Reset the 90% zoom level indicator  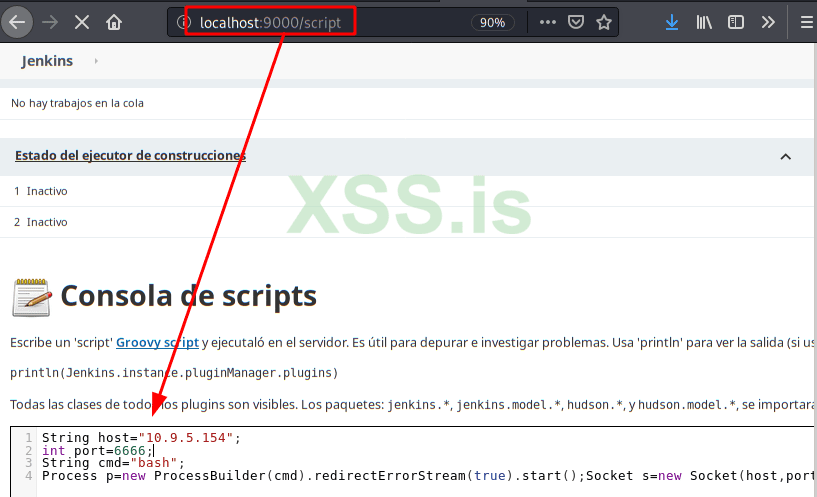(x=492, y=22)
